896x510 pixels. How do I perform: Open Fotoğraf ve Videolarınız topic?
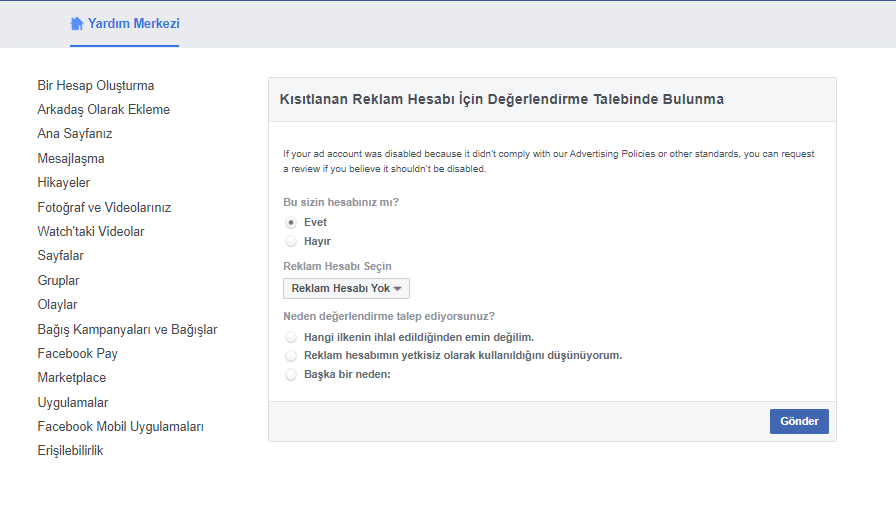[104, 207]
